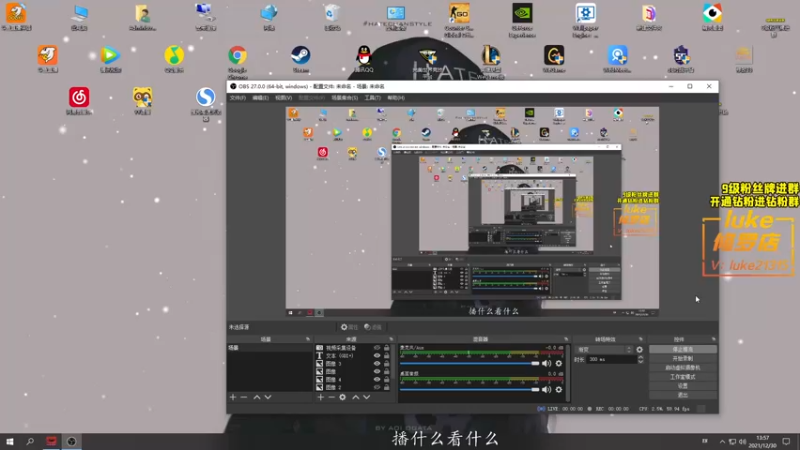
Task: Toggle the lock on the 视频采集设备 source
Action: 387,348
